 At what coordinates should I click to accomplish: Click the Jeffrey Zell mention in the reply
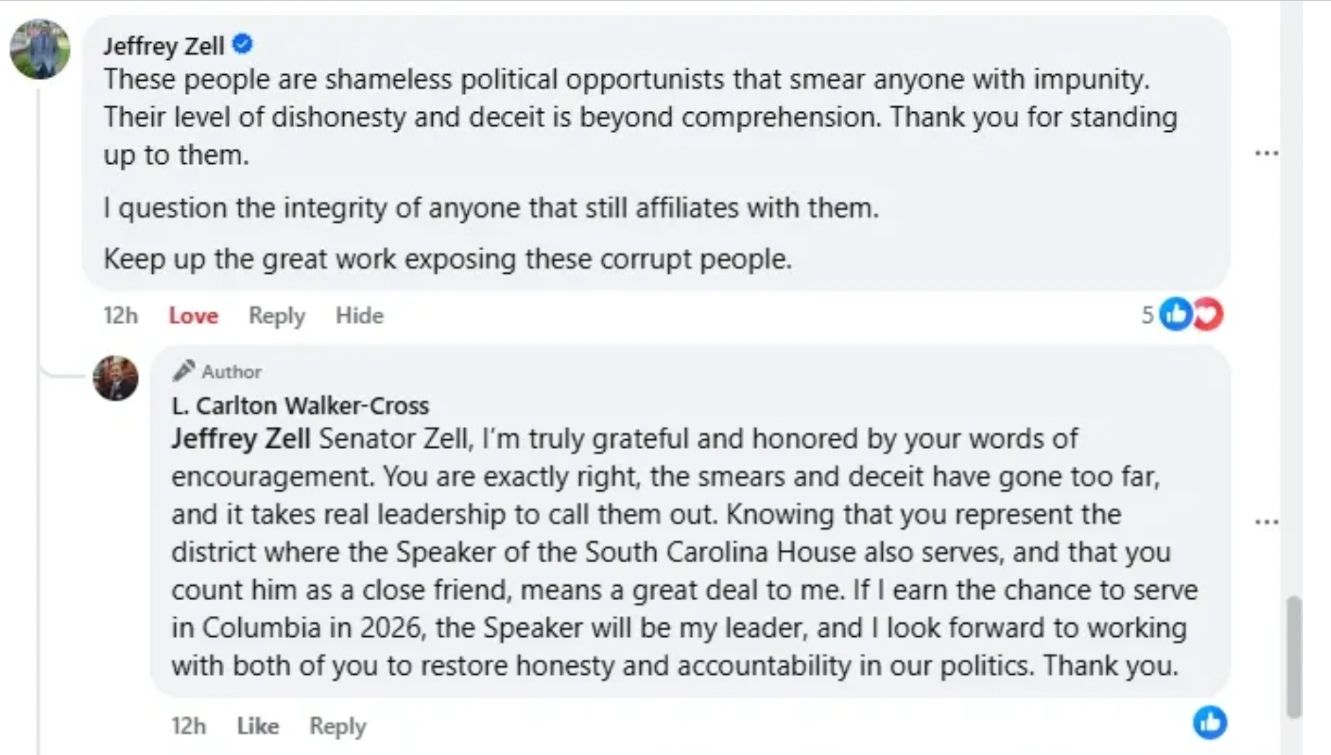[241, 439]
